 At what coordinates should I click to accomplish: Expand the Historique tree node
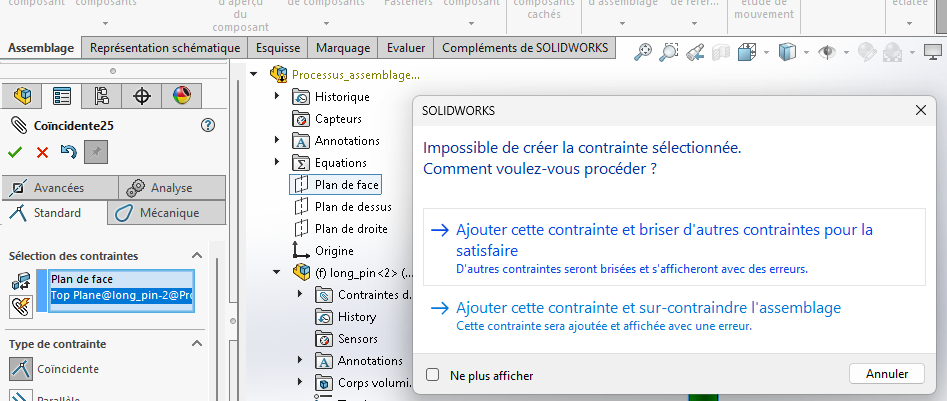coord(277,97)
